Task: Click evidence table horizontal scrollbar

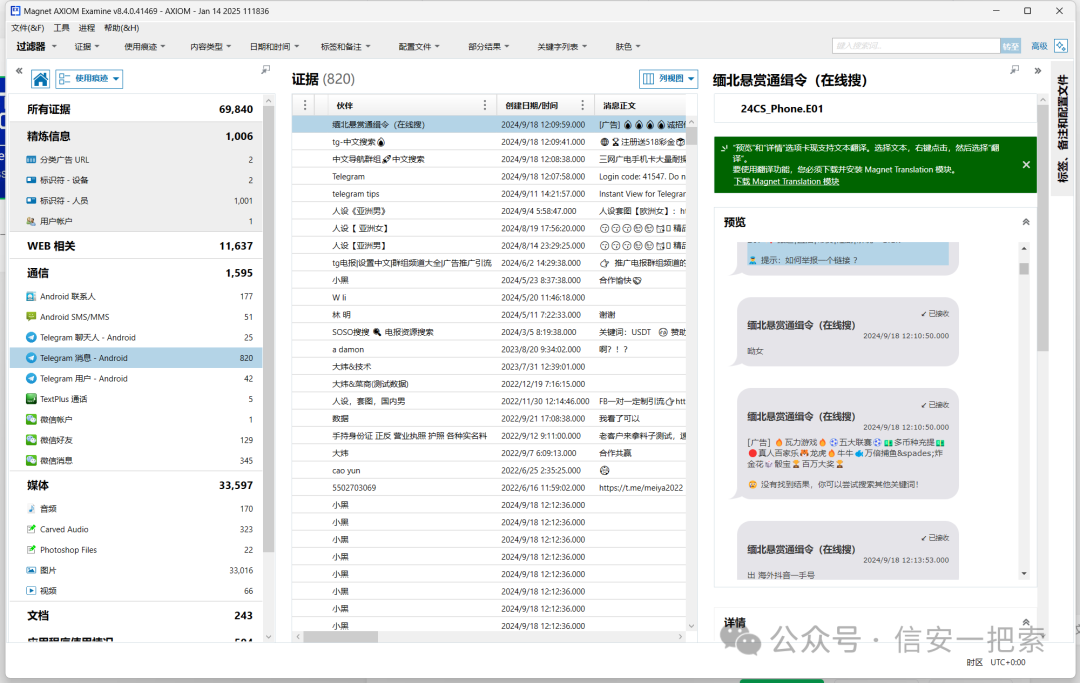Action: (x=340, y=637)
